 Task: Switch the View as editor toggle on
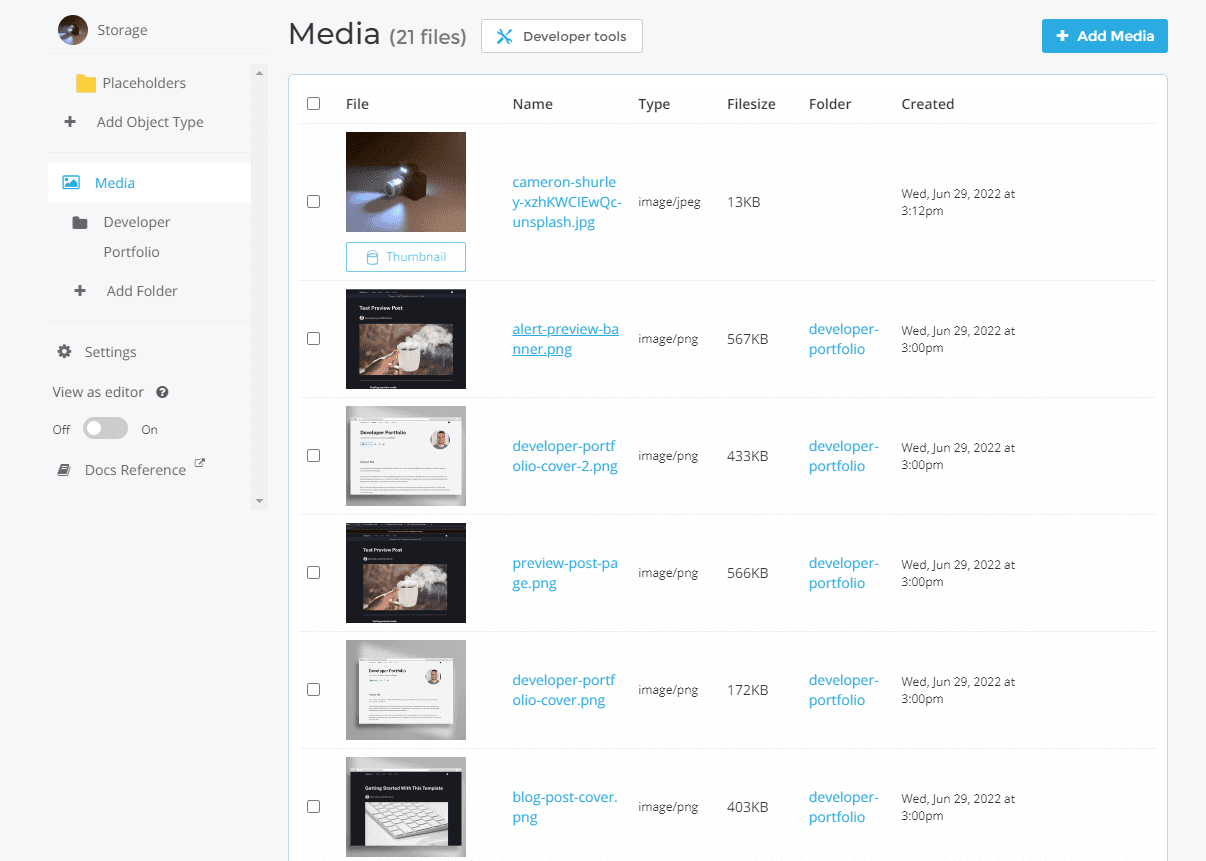pos(105,429)
